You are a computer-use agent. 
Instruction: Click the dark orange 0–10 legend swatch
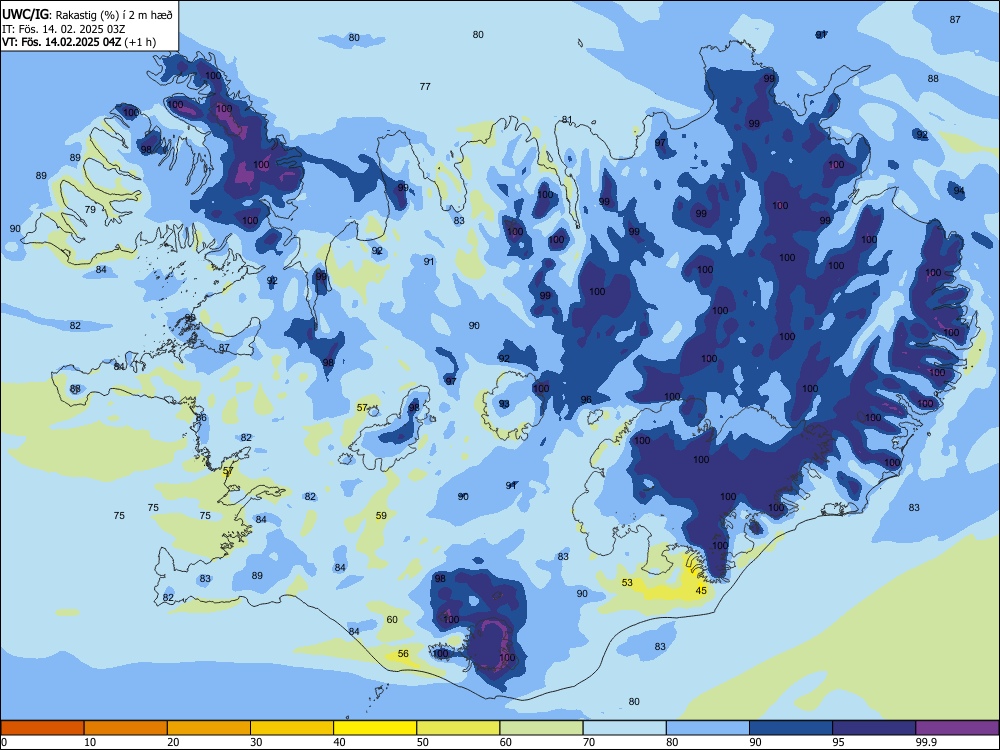42,728
